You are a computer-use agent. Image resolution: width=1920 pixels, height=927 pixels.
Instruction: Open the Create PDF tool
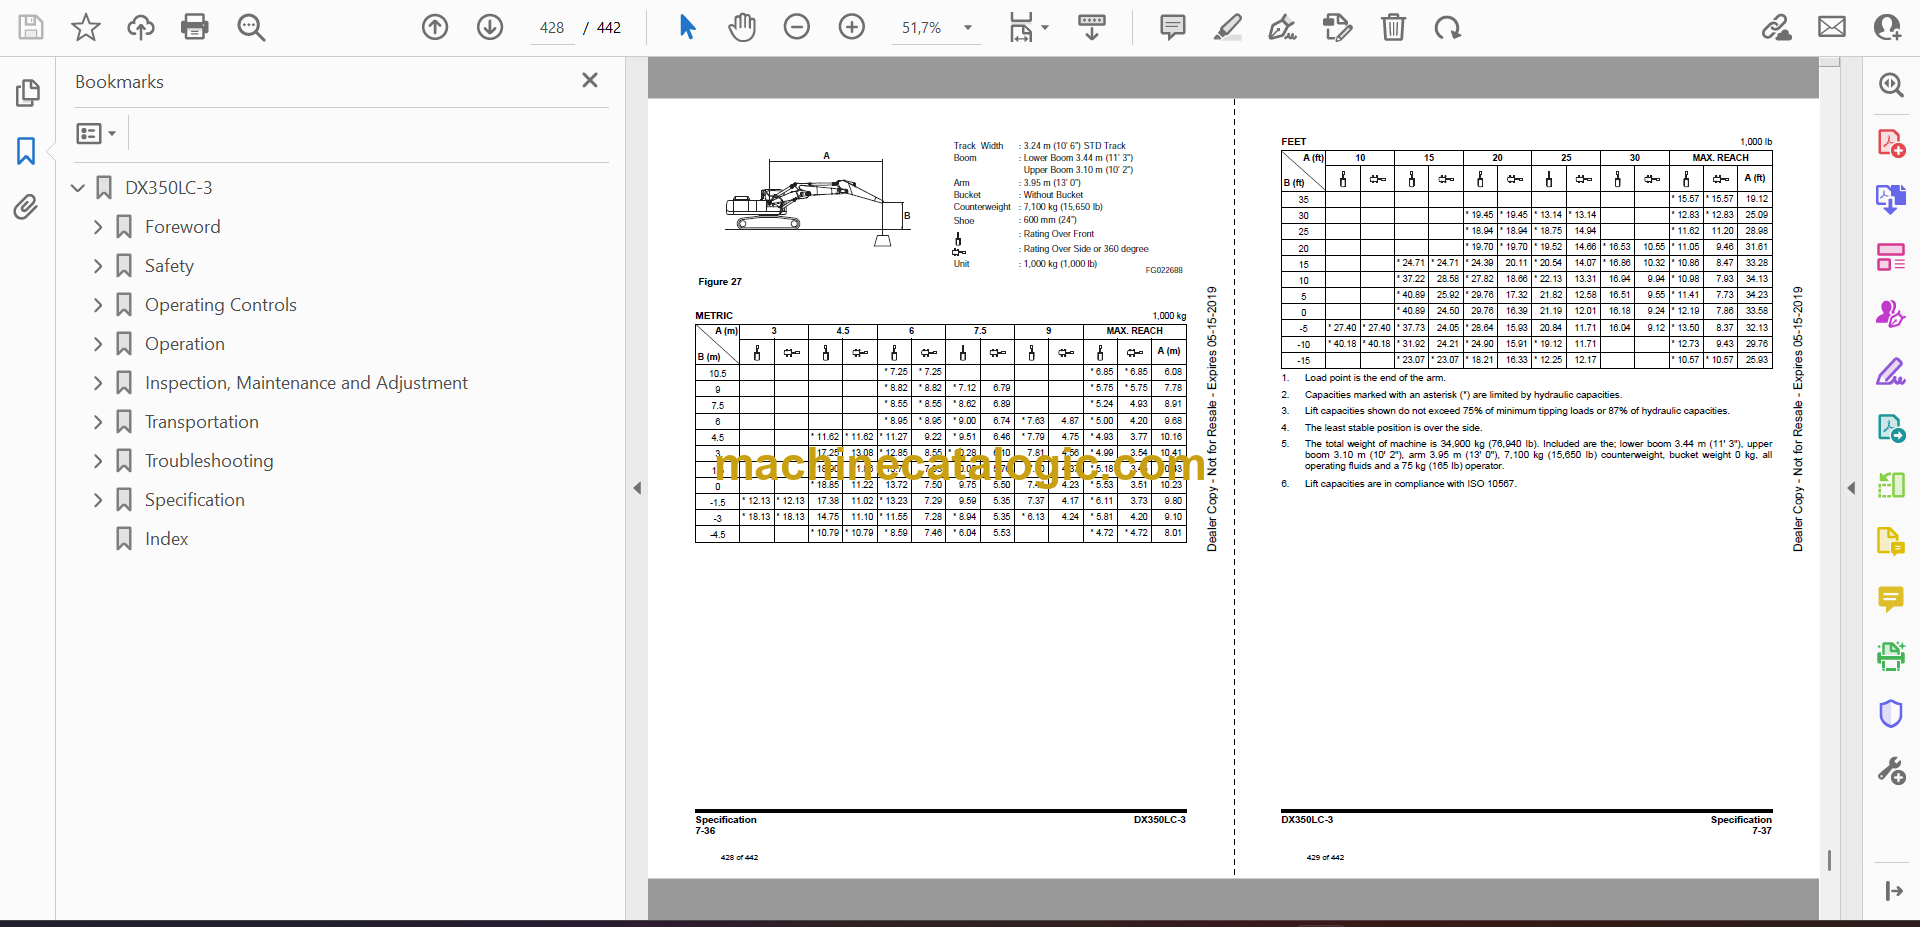click(1890, 143)
